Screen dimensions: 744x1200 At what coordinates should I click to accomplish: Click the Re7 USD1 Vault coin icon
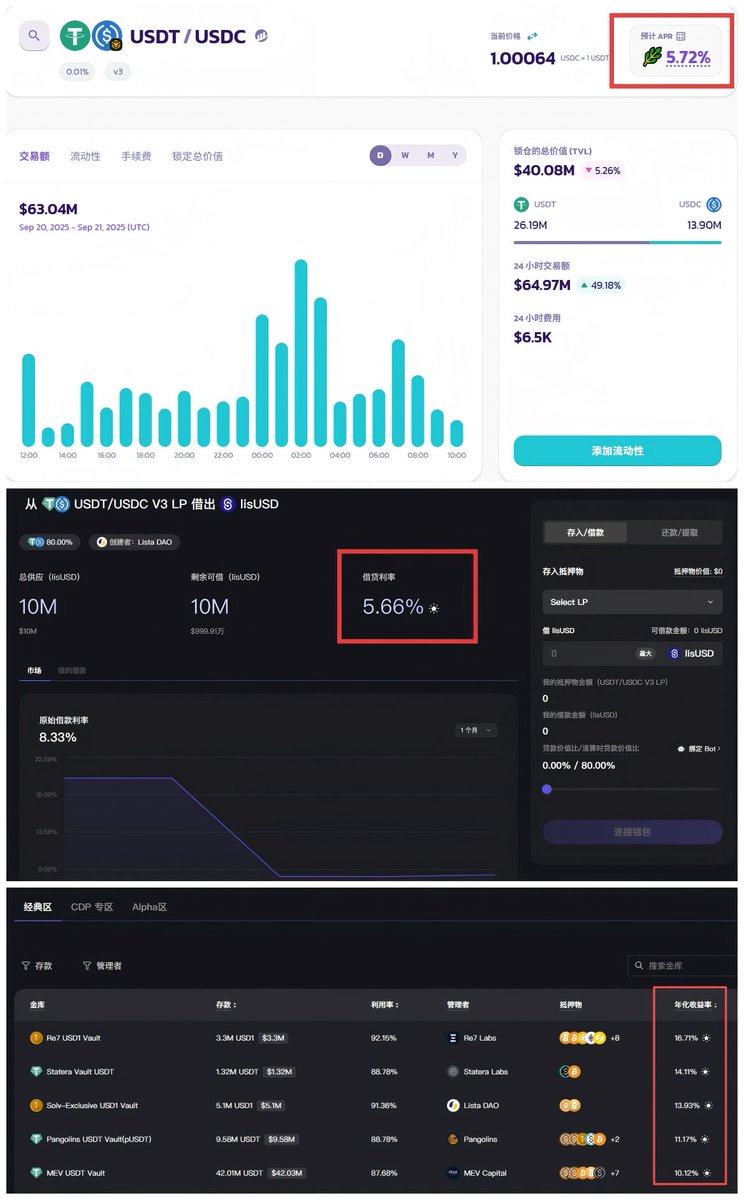click(x=36, y=1038)
